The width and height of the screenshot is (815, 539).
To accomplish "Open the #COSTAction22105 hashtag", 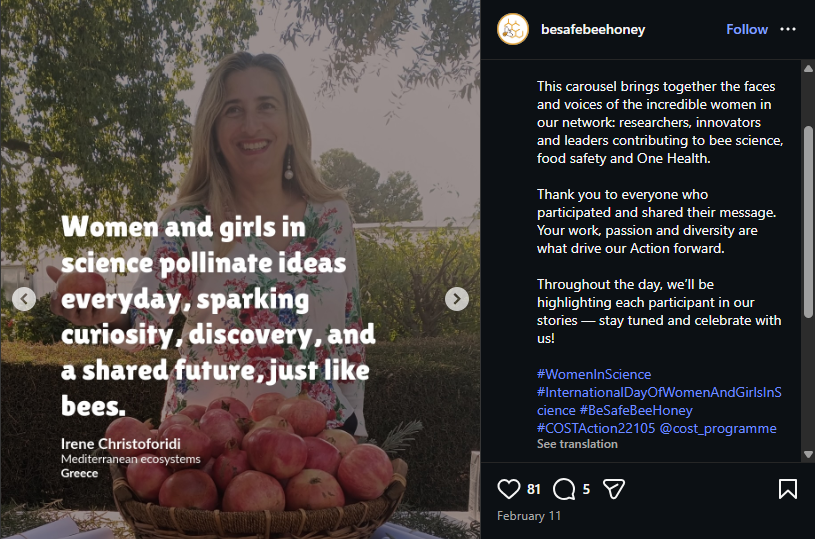I will click(595, 428).
